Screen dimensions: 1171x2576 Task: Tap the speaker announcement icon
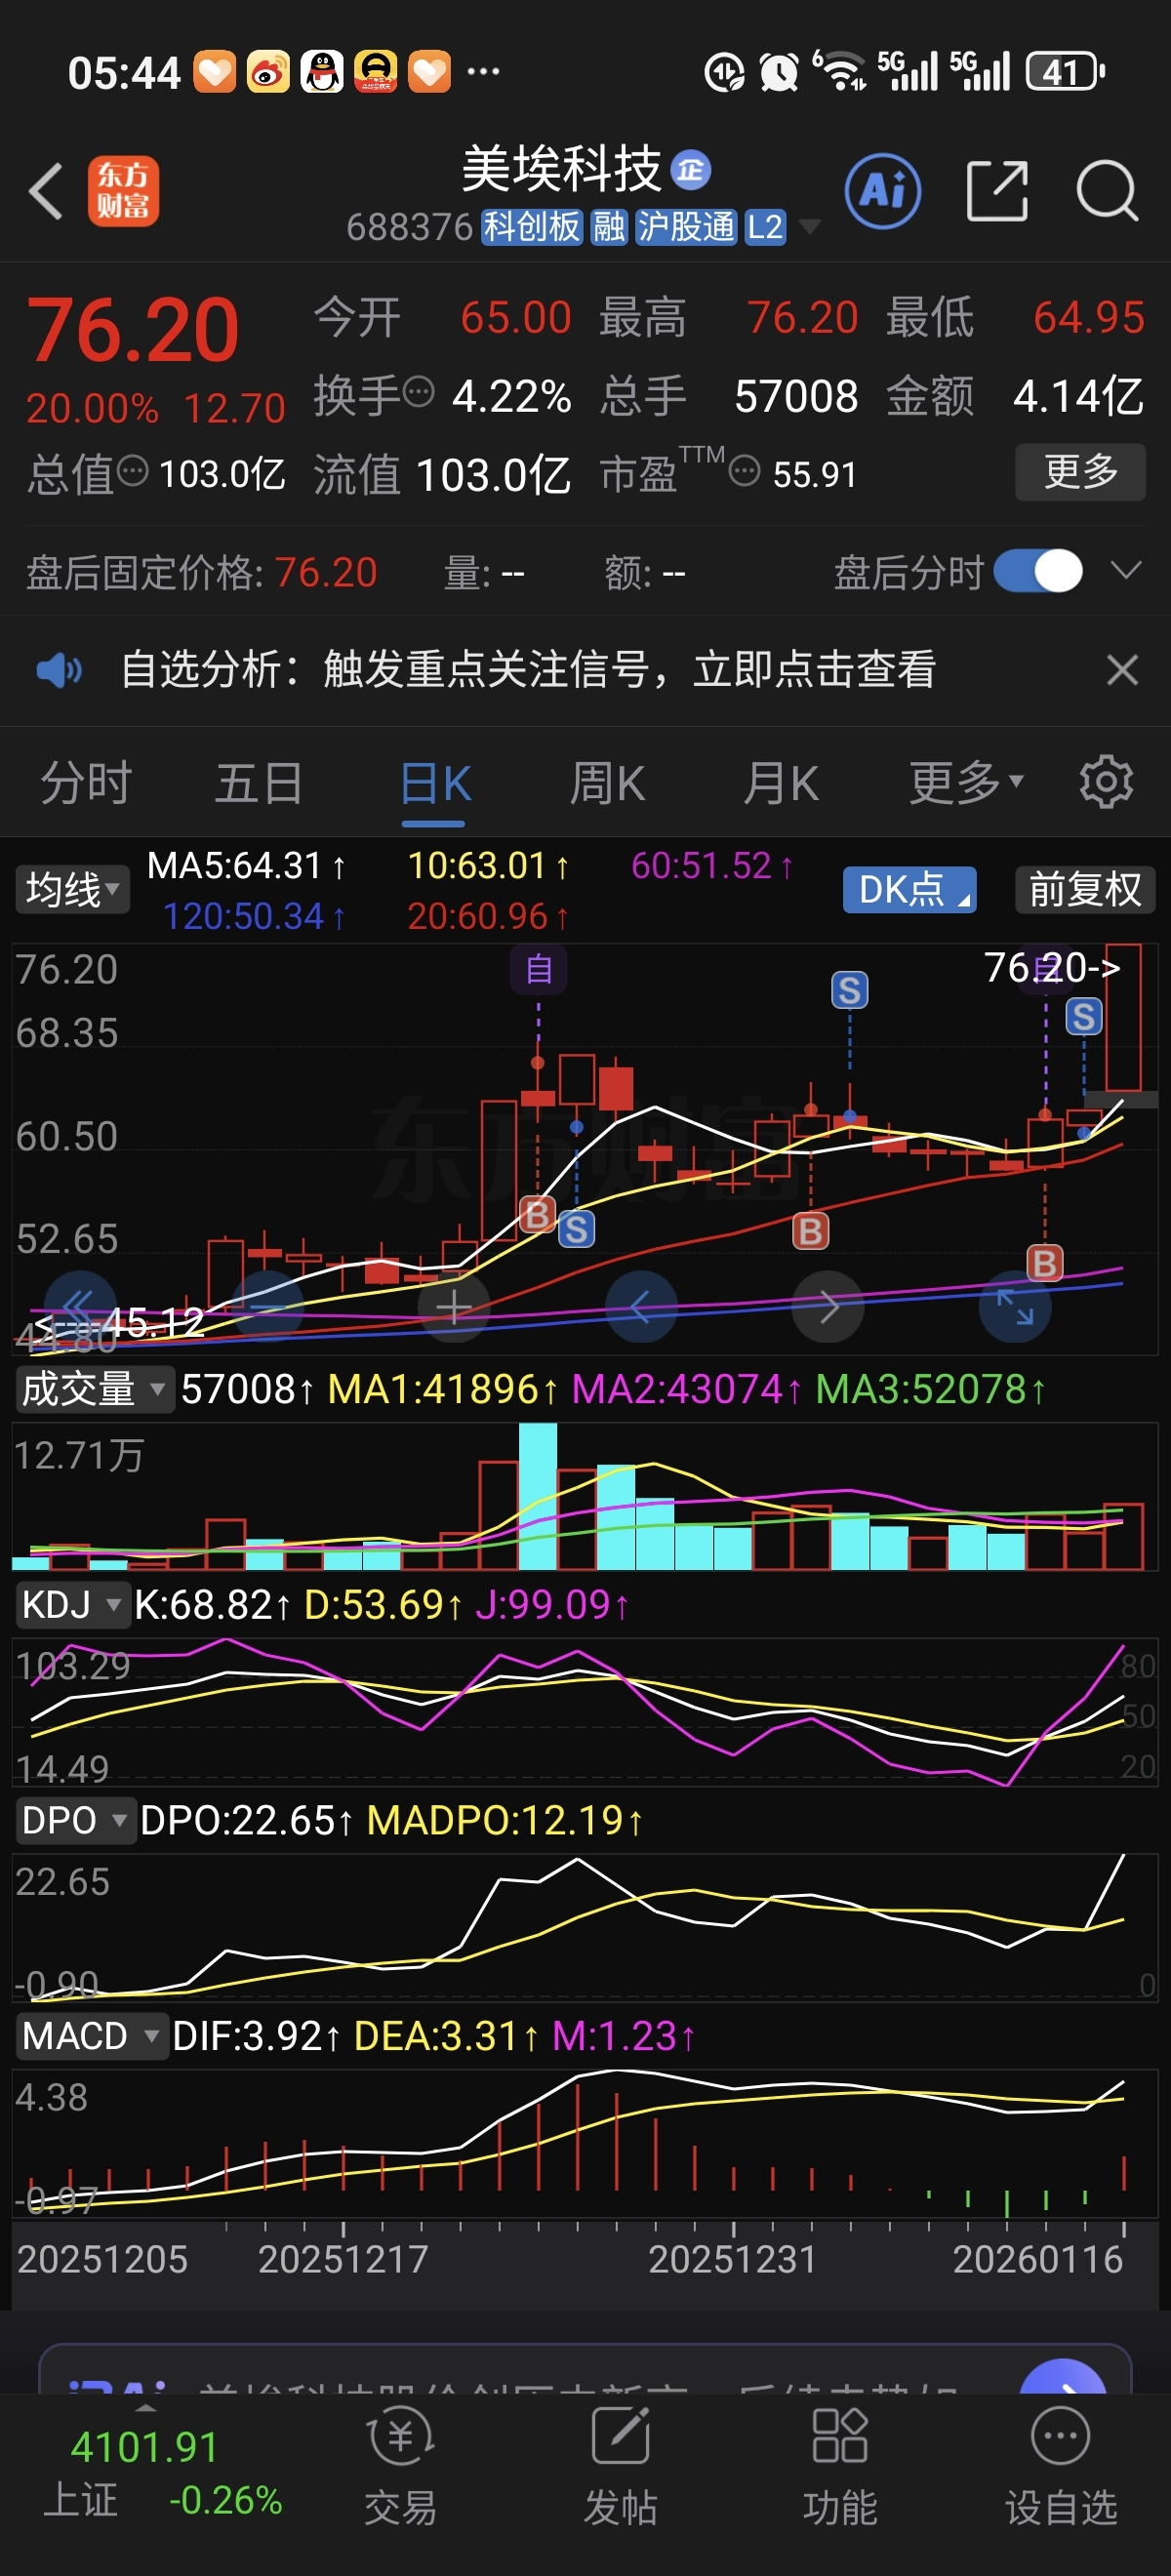coord(59,670)
